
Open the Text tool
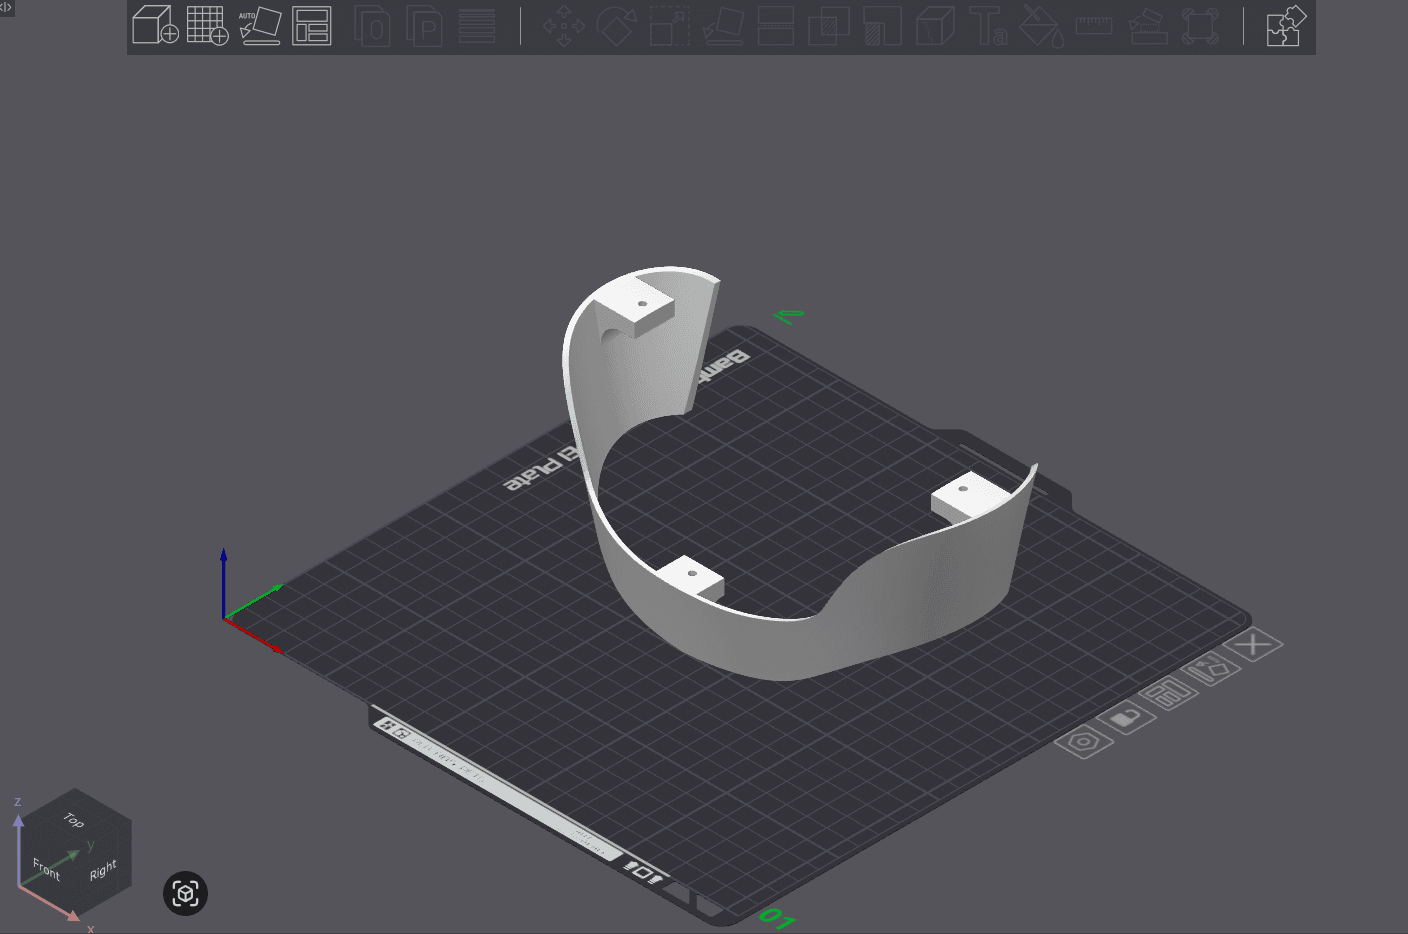click(987, 27)
